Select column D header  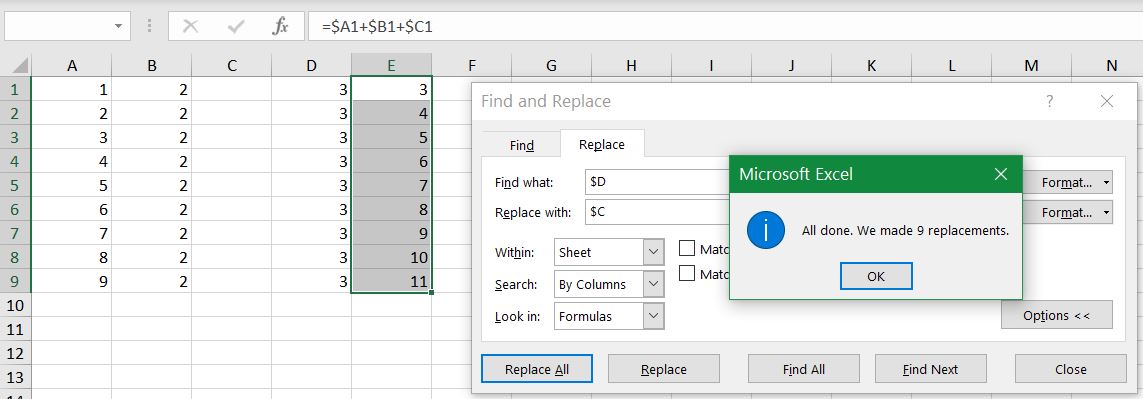coord(311,66)
